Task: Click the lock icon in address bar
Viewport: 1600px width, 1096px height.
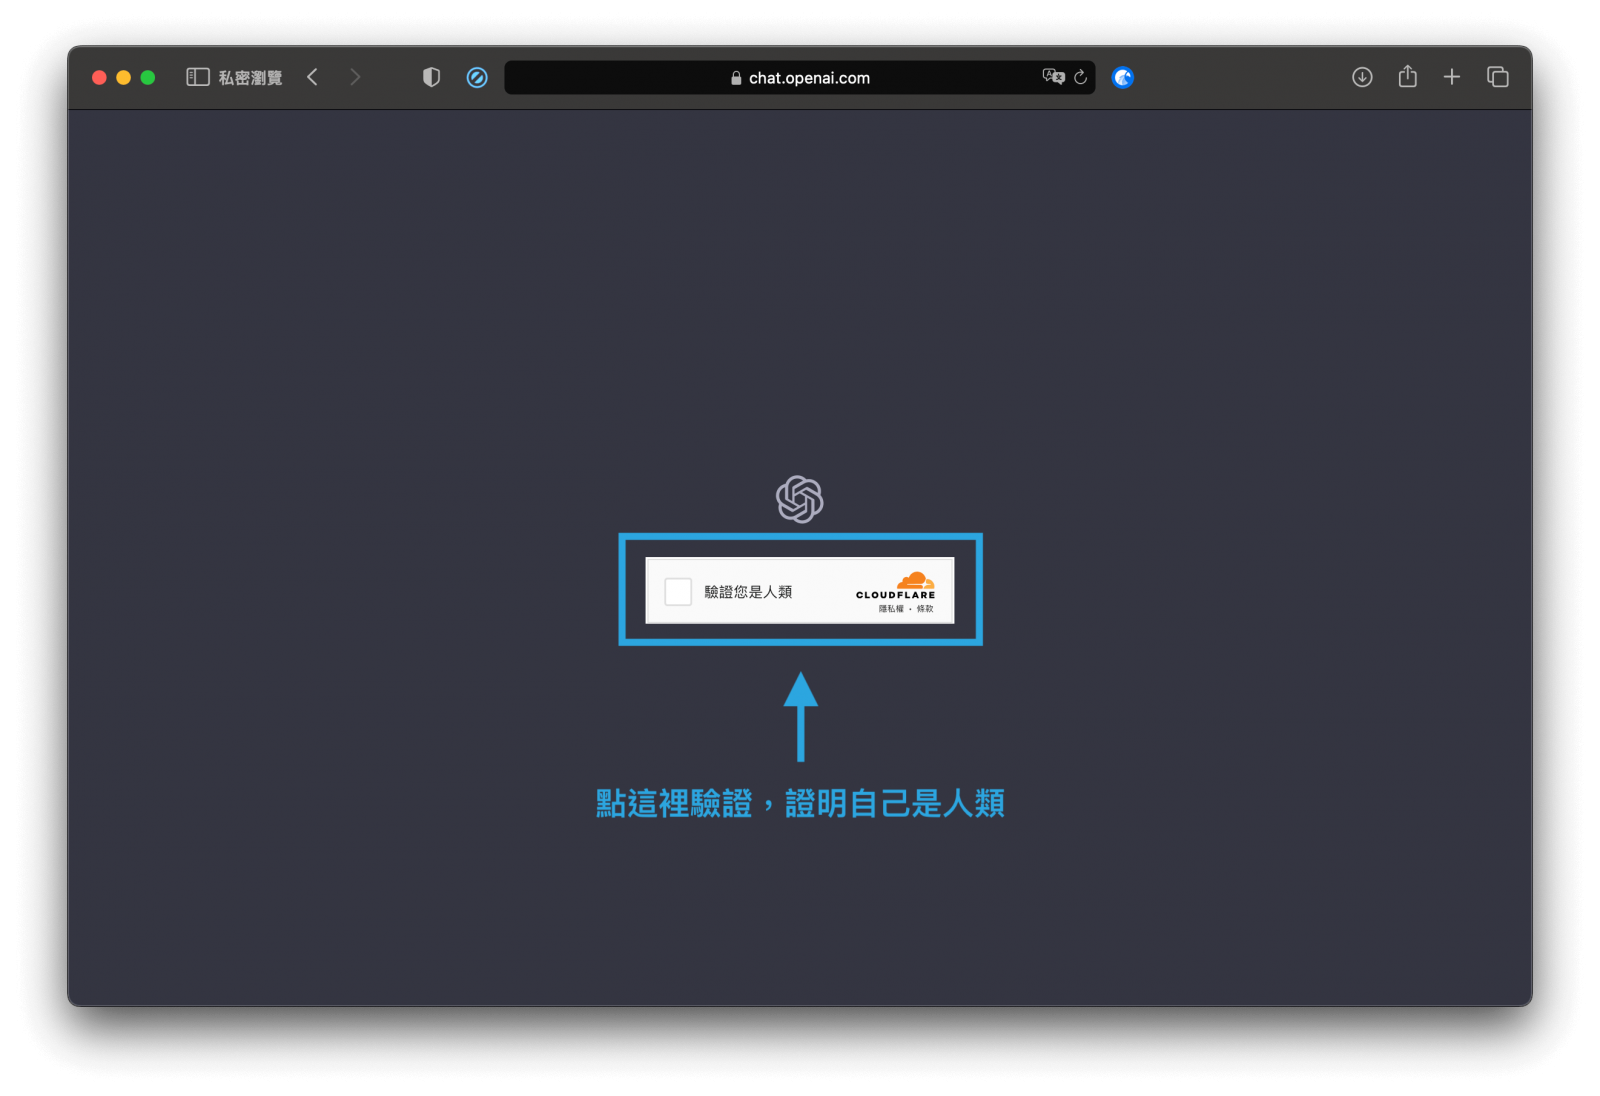Action: pyautogui.click(x=736, y=78)
